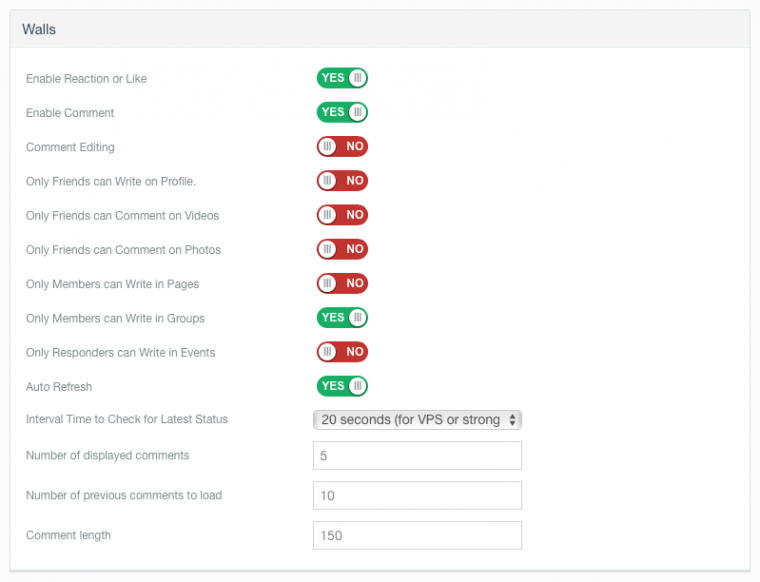Click the Walls panel header
The height and width of the screenshot is (582, 760).
(380, 30)
